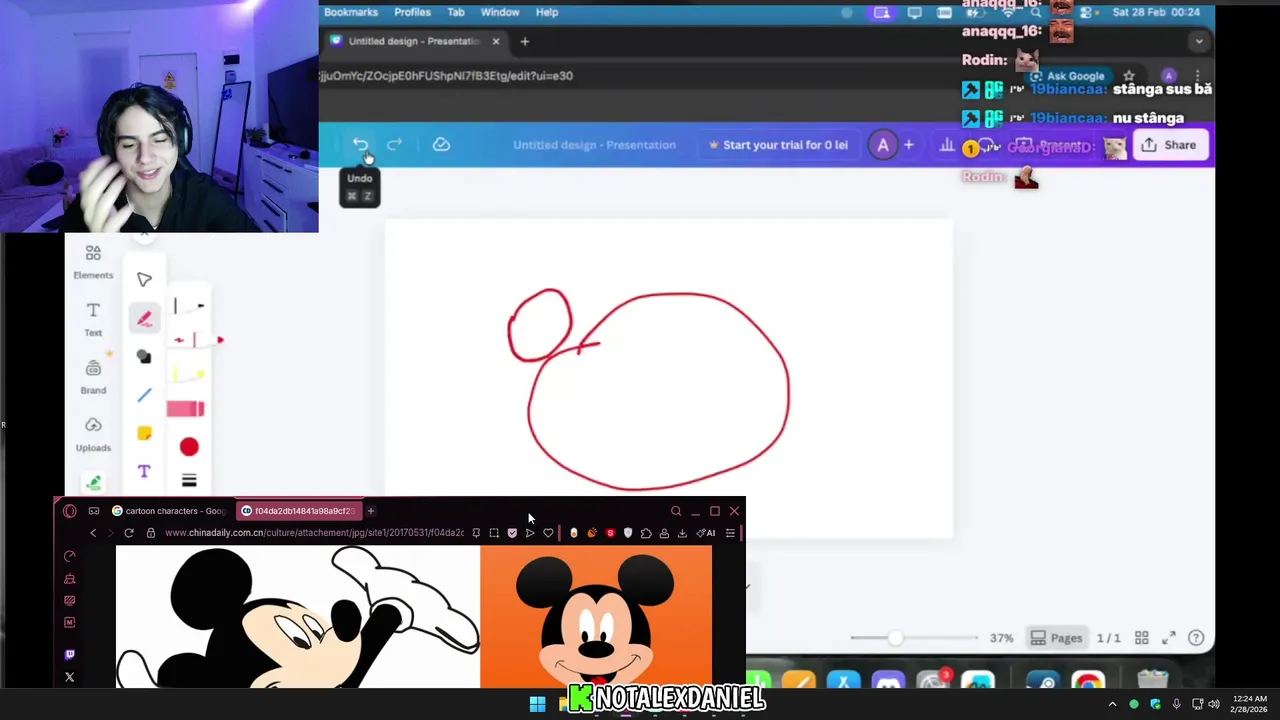Open the Window menu

[500, 12]
